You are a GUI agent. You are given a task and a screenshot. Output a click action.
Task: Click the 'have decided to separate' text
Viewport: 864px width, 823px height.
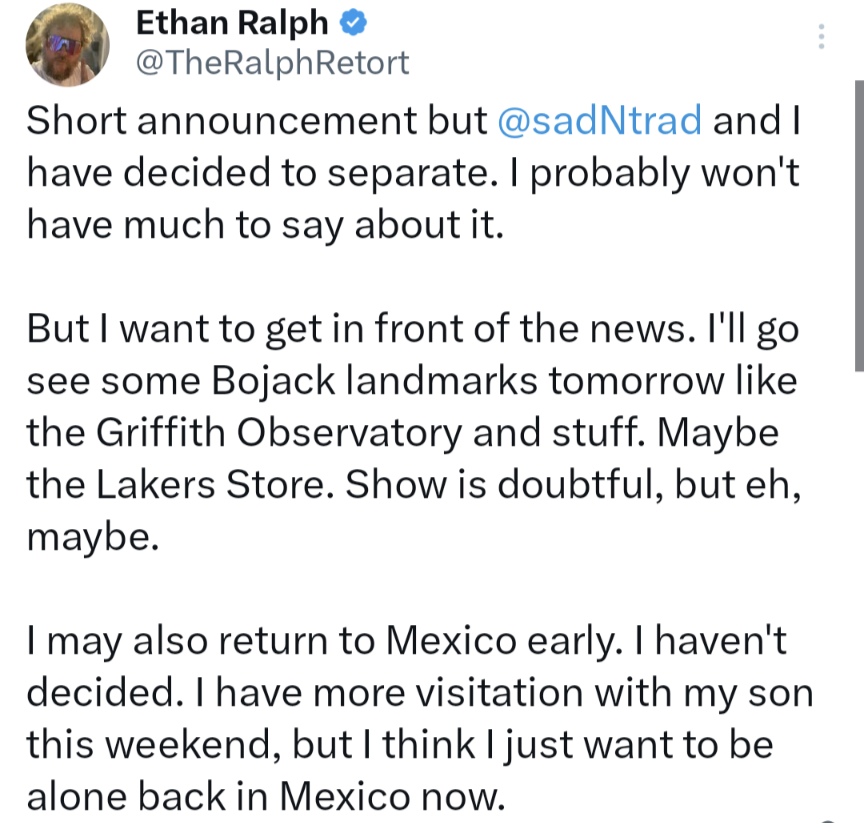258,172
